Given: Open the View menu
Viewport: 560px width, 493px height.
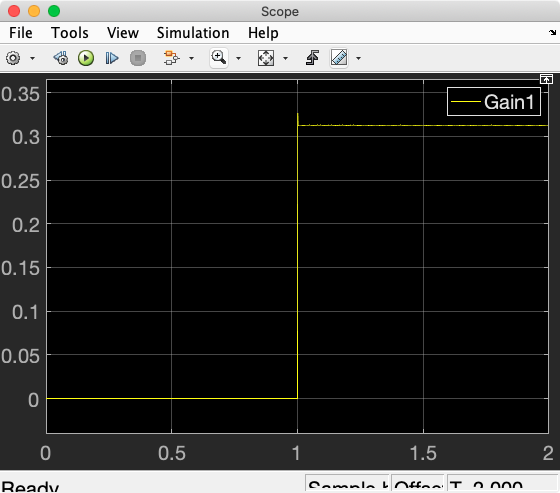Looking at the screenshot, I should [122, 33].
